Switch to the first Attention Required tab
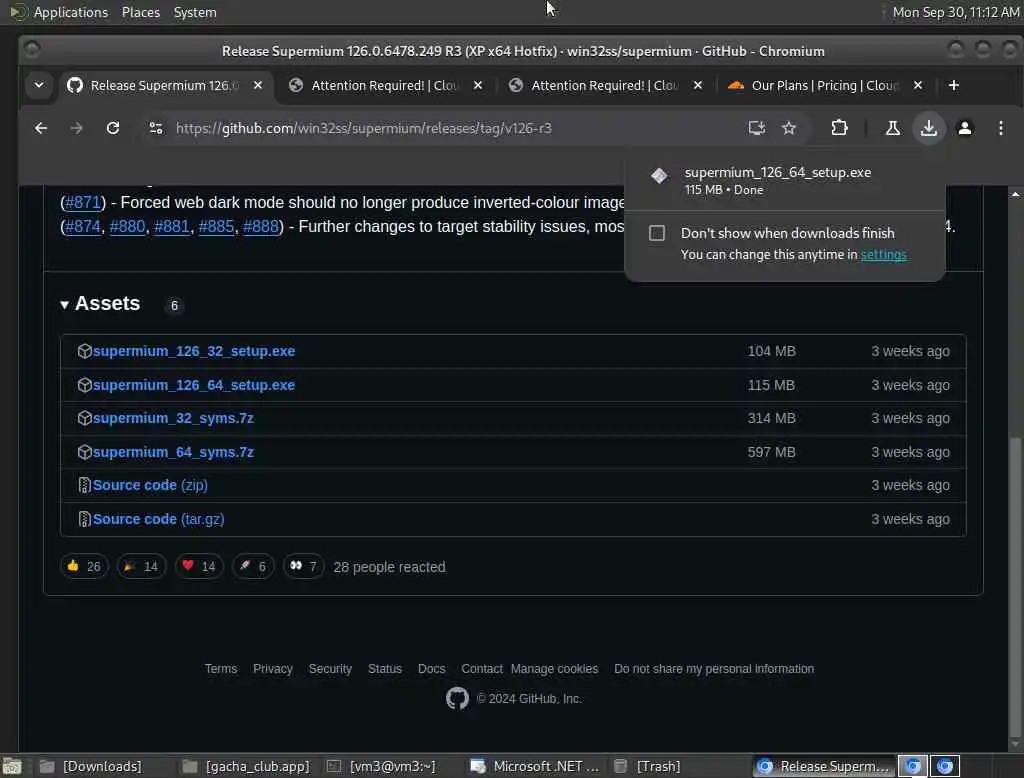This screenshot has height=778, width=1024. pyautogui.click(x=387, y=86)
